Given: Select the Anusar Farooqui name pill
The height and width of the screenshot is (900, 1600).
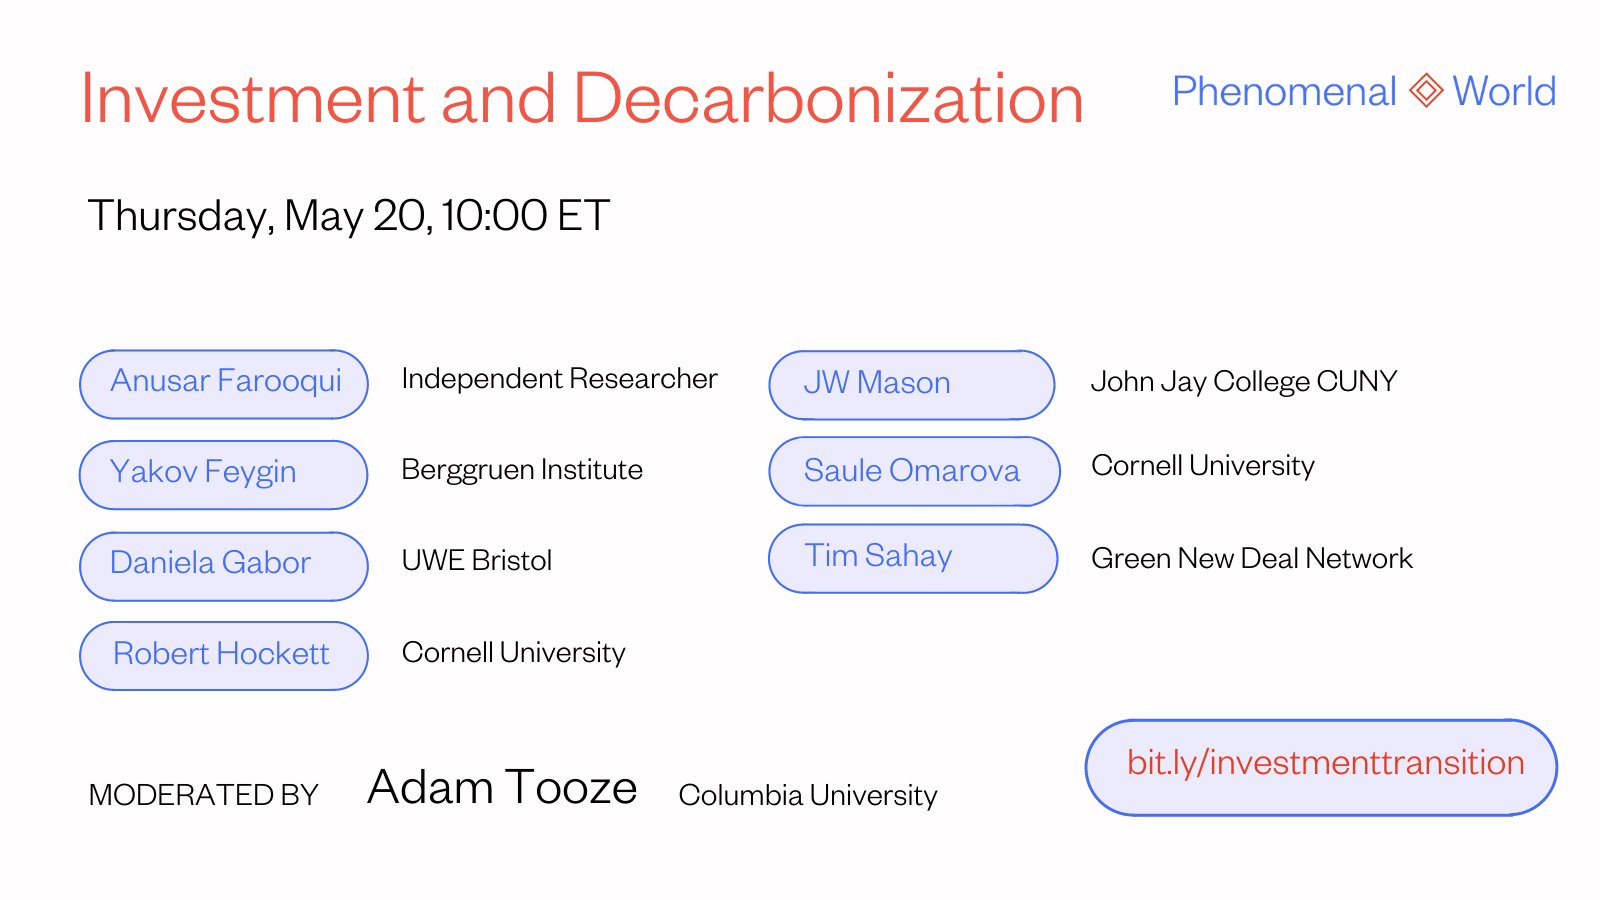Looking at the screenshot, I should 224,384.
